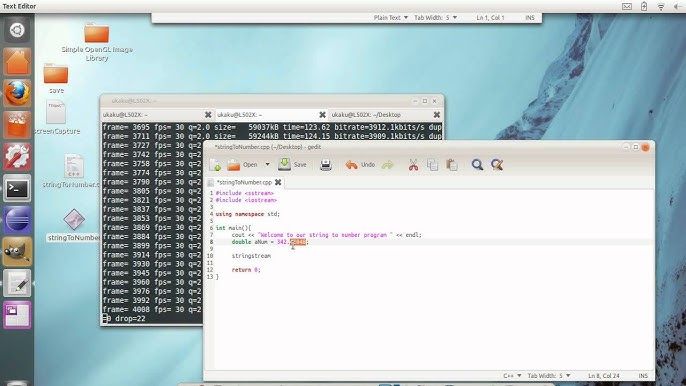Image resolution: width=686 pixels, height=386 pixels.
Task: Click the Save button
Action: (293, 165)
